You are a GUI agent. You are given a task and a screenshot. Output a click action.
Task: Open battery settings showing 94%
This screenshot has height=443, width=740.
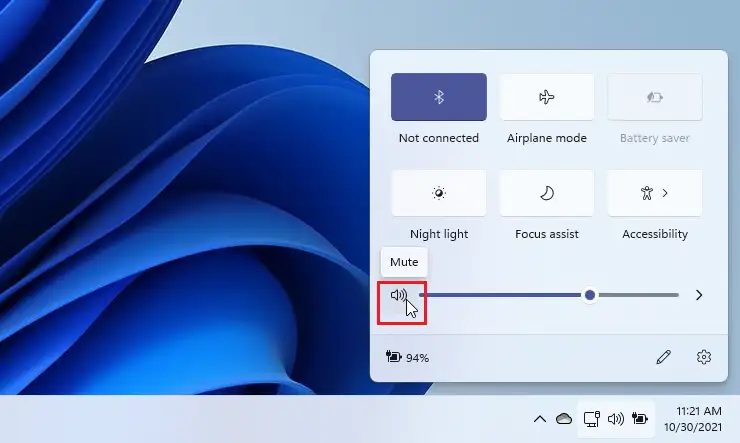point(407,357)
